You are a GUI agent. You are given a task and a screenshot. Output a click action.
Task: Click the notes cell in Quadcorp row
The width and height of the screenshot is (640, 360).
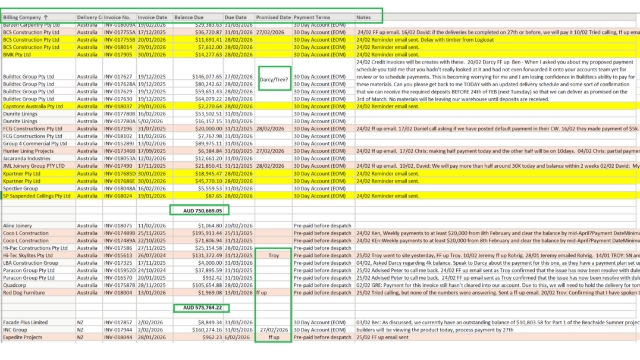pyautogui.click(x=497, y=285)
